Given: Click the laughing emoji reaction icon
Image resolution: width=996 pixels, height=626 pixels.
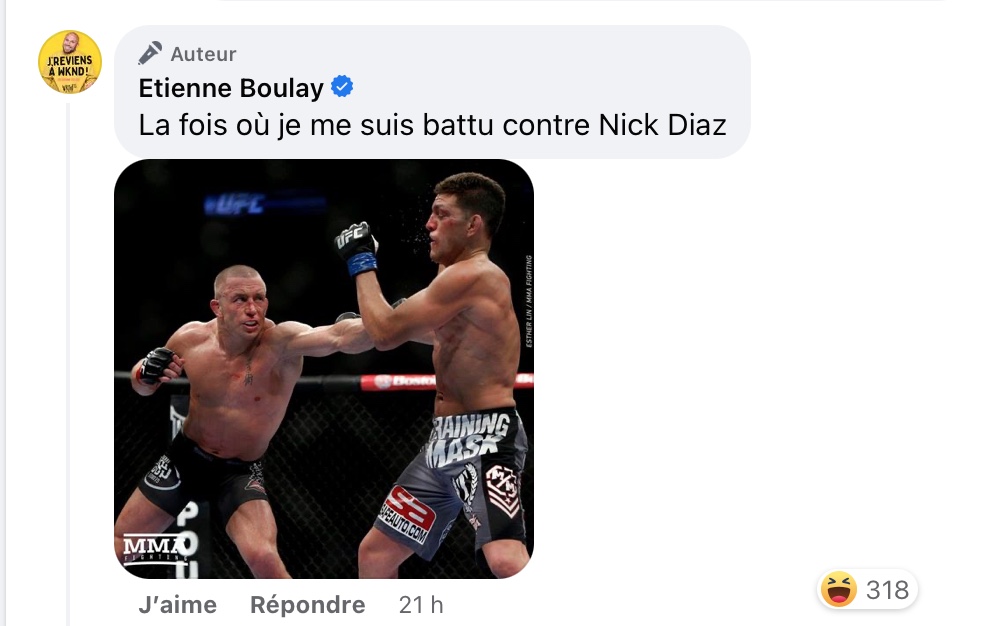Looking at the screenshot, I should tap(838, 589).
